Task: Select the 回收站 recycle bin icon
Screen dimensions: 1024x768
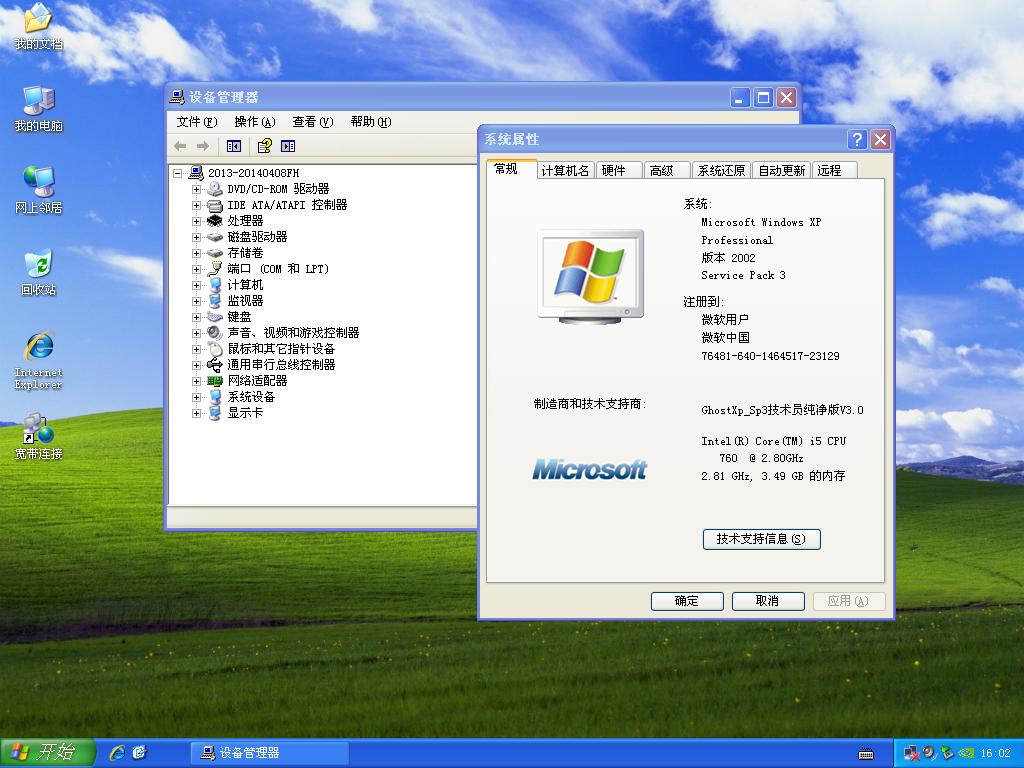Action: [x=39, y=273]
